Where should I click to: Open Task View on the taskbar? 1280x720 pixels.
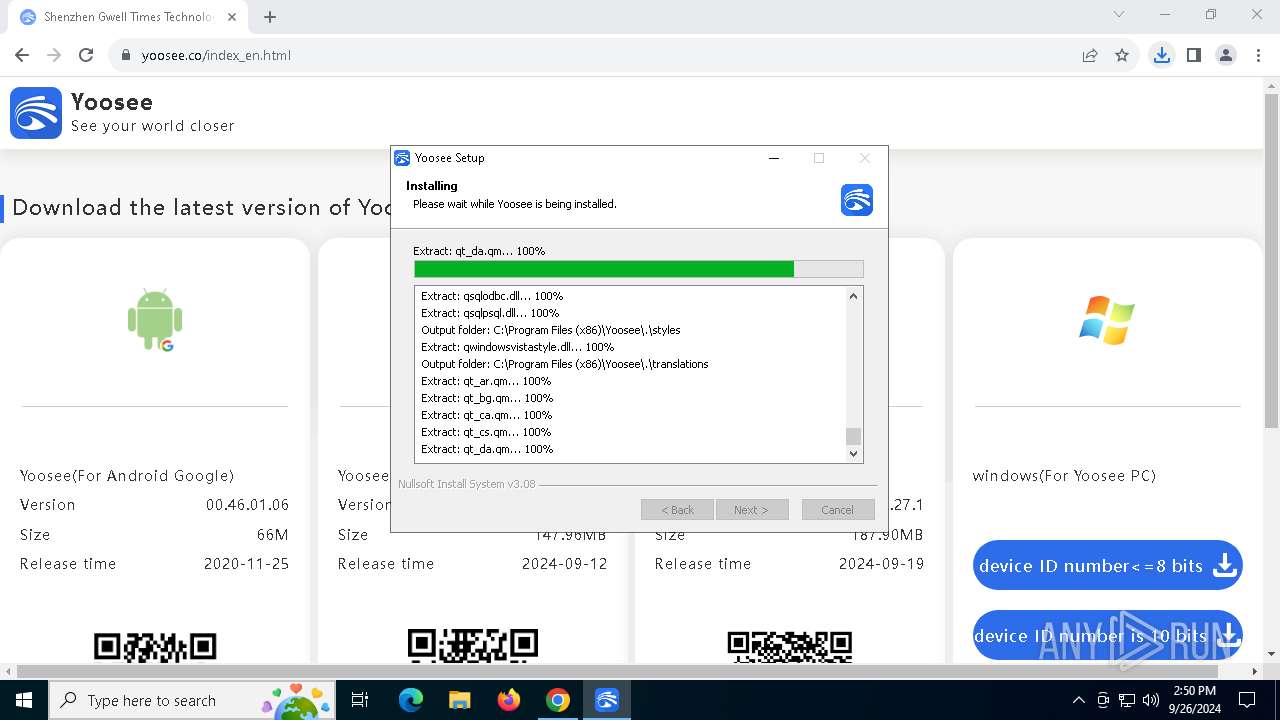360,700
